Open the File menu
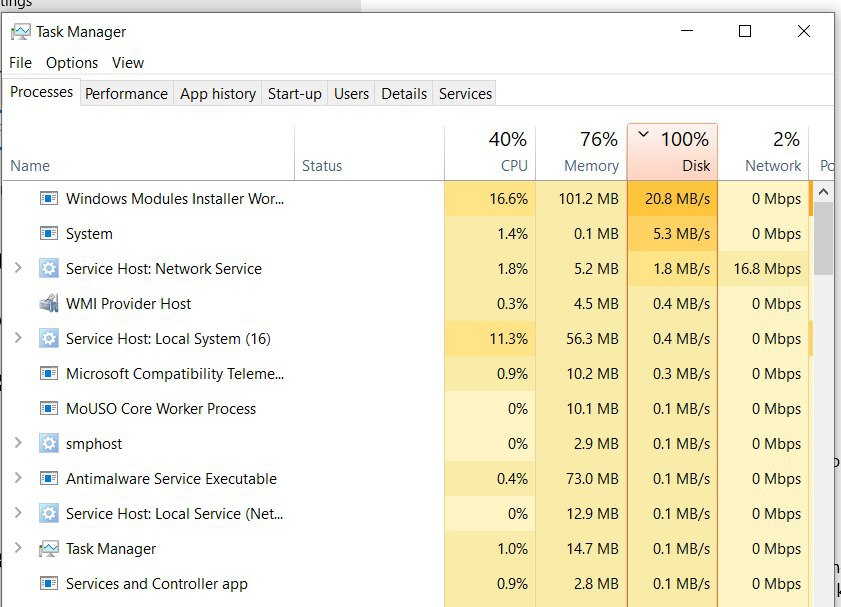Viewport: 841px width, 607px height. click(x=20, y=63)
